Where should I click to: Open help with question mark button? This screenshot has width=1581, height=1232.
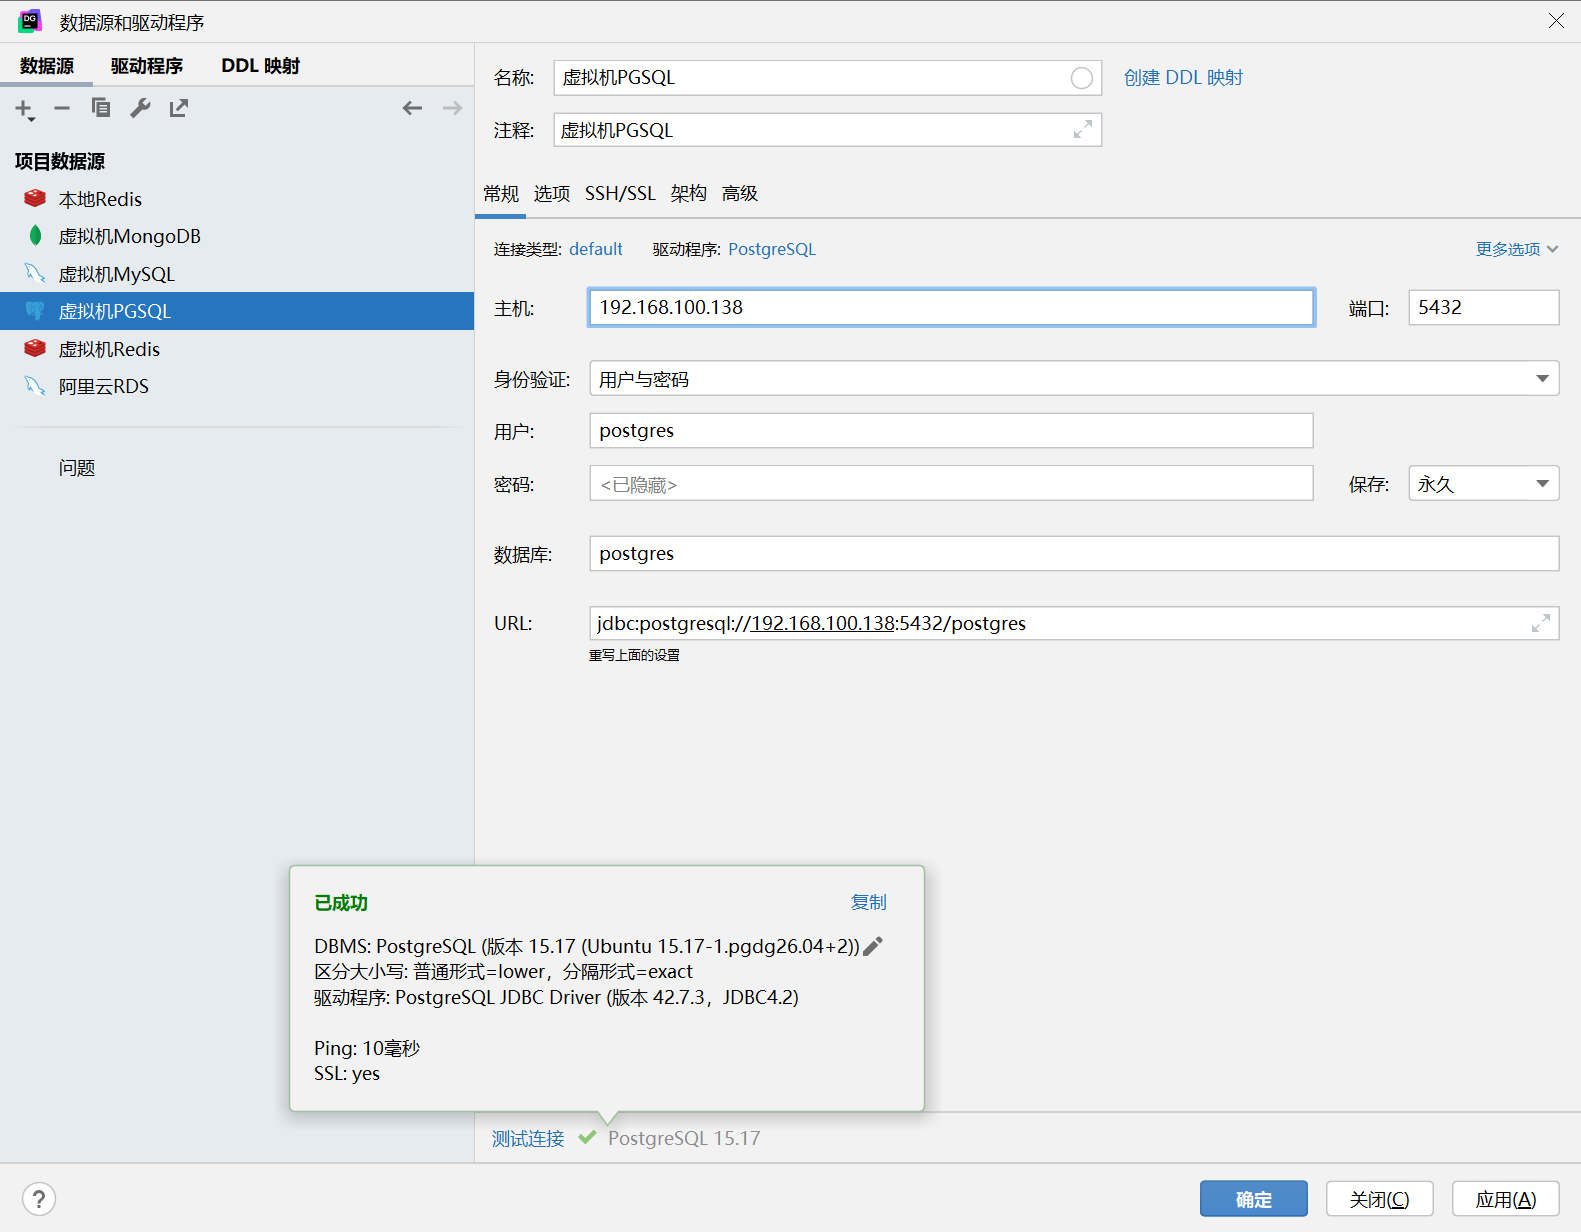pos(39,1199)
